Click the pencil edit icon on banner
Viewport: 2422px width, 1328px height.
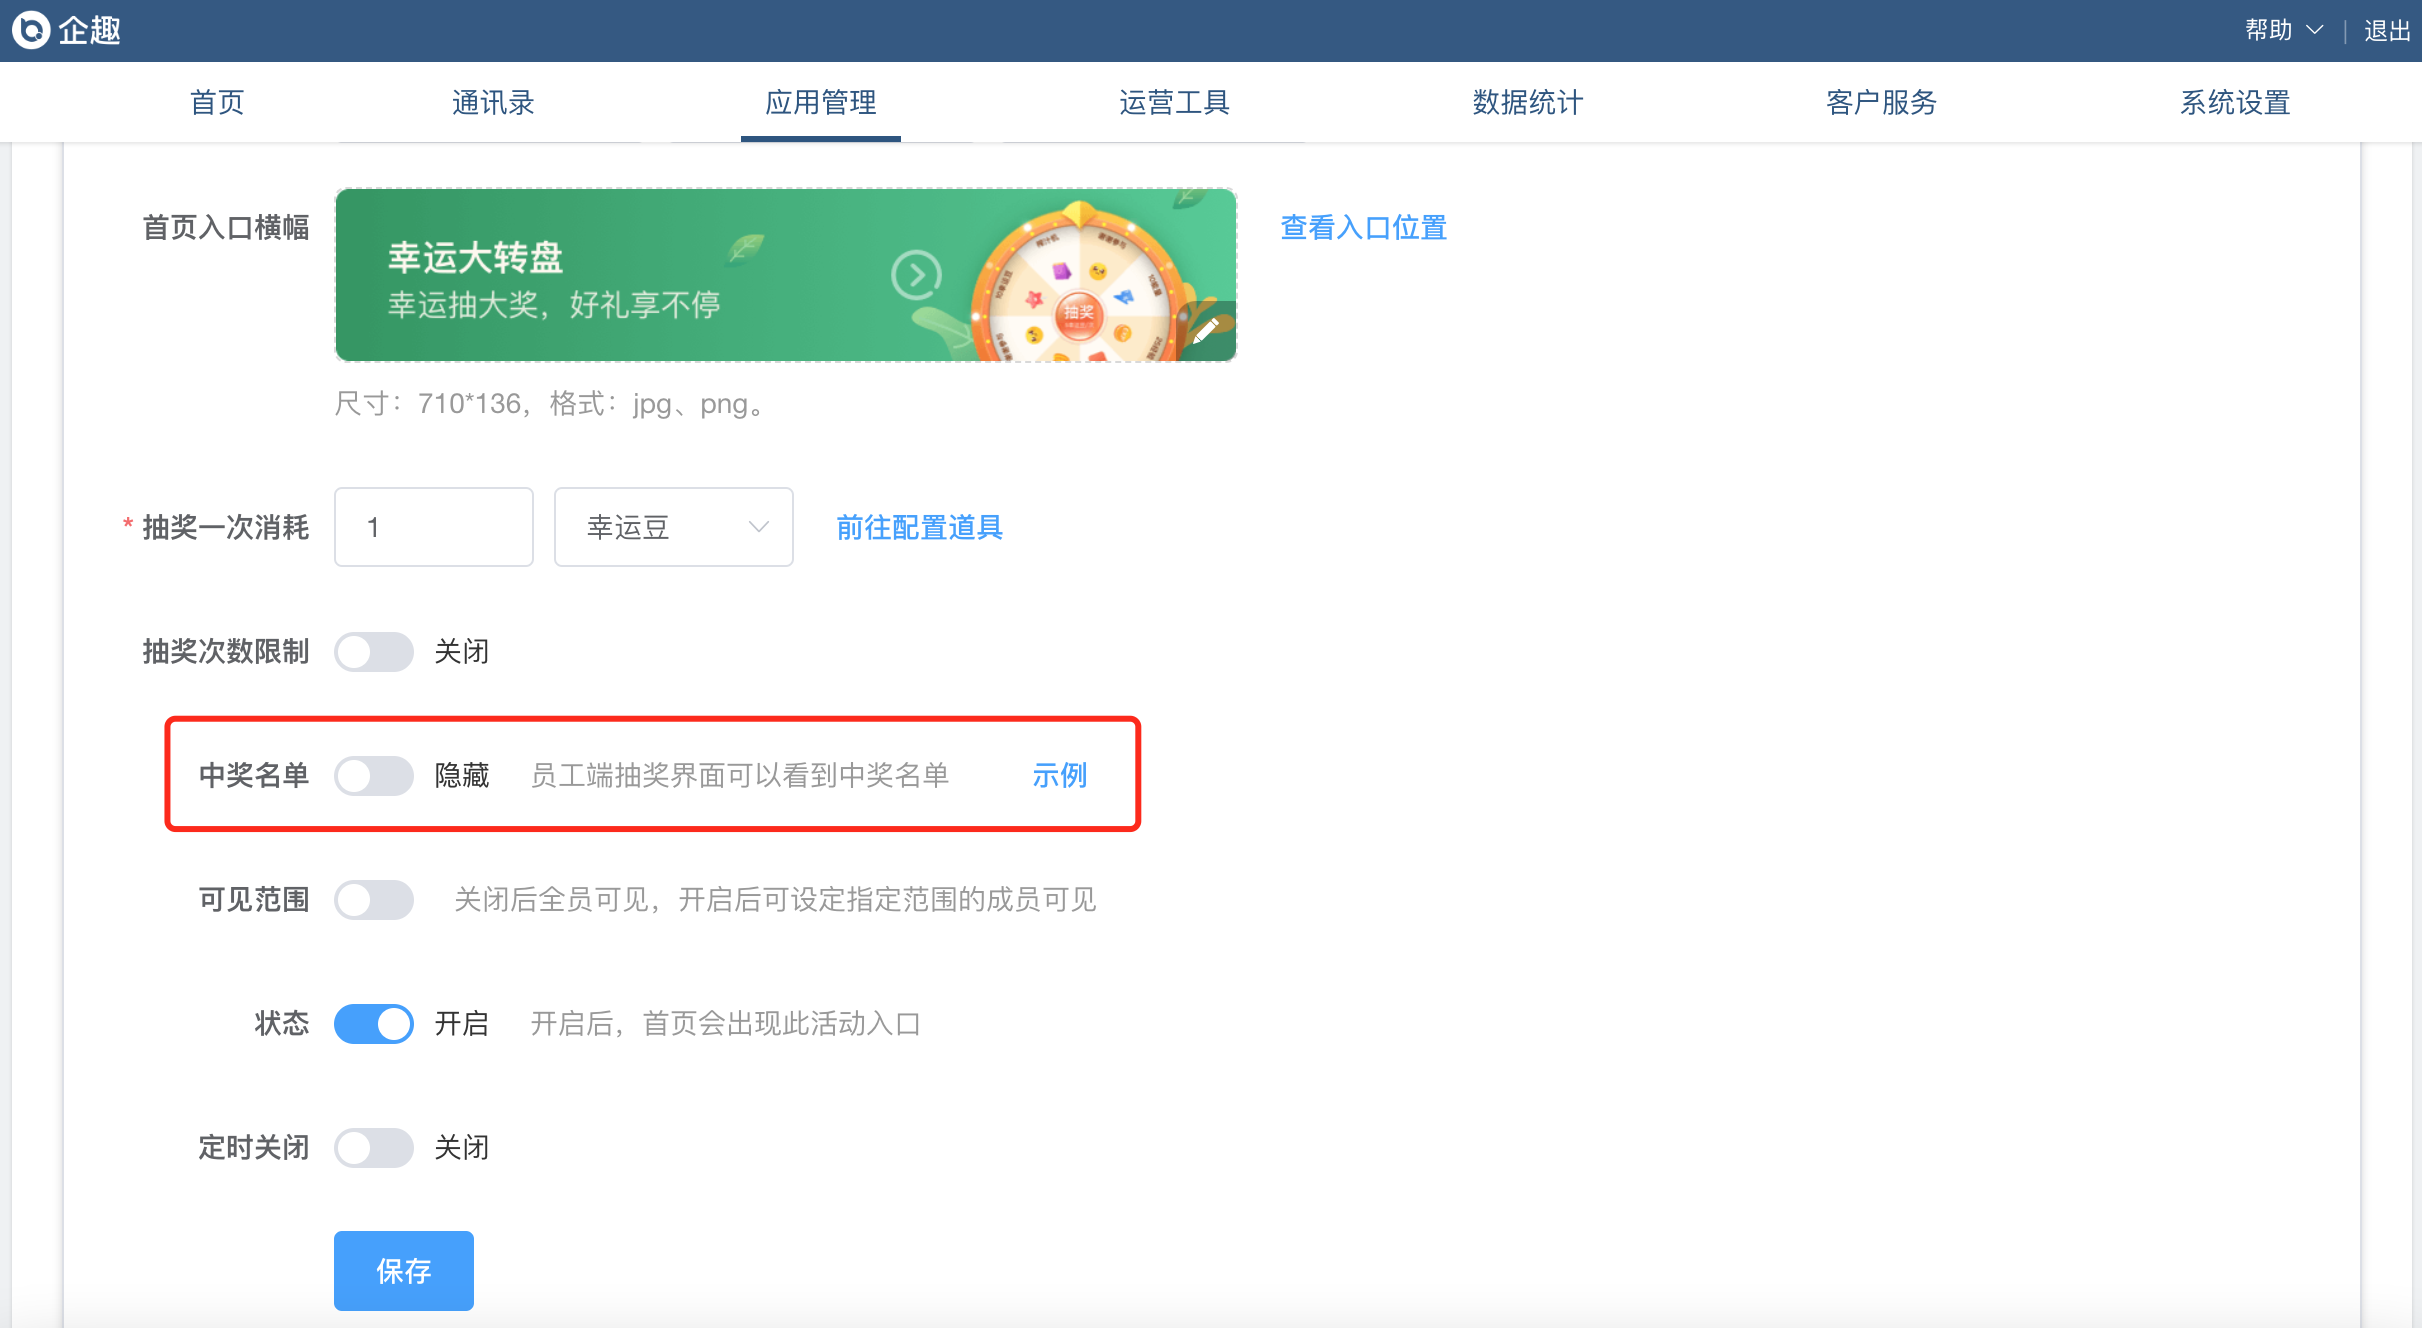1206,331
